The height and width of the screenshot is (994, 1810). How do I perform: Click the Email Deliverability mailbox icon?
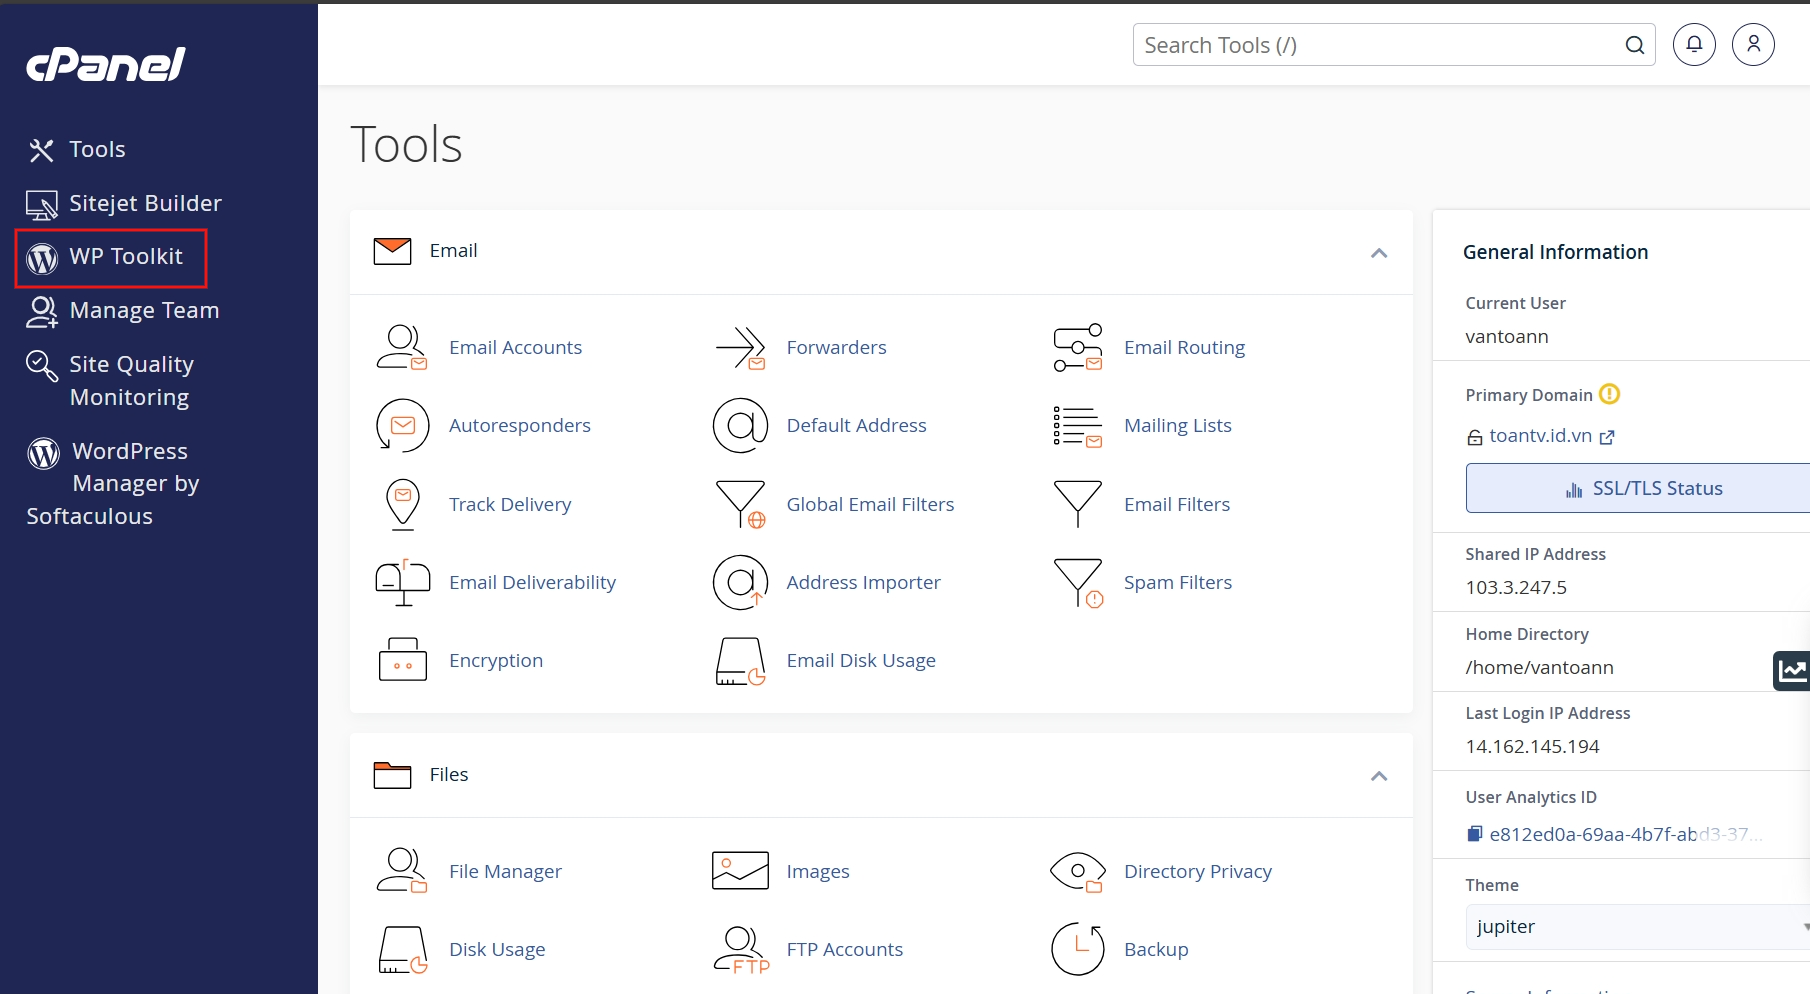tap(402, 583)
